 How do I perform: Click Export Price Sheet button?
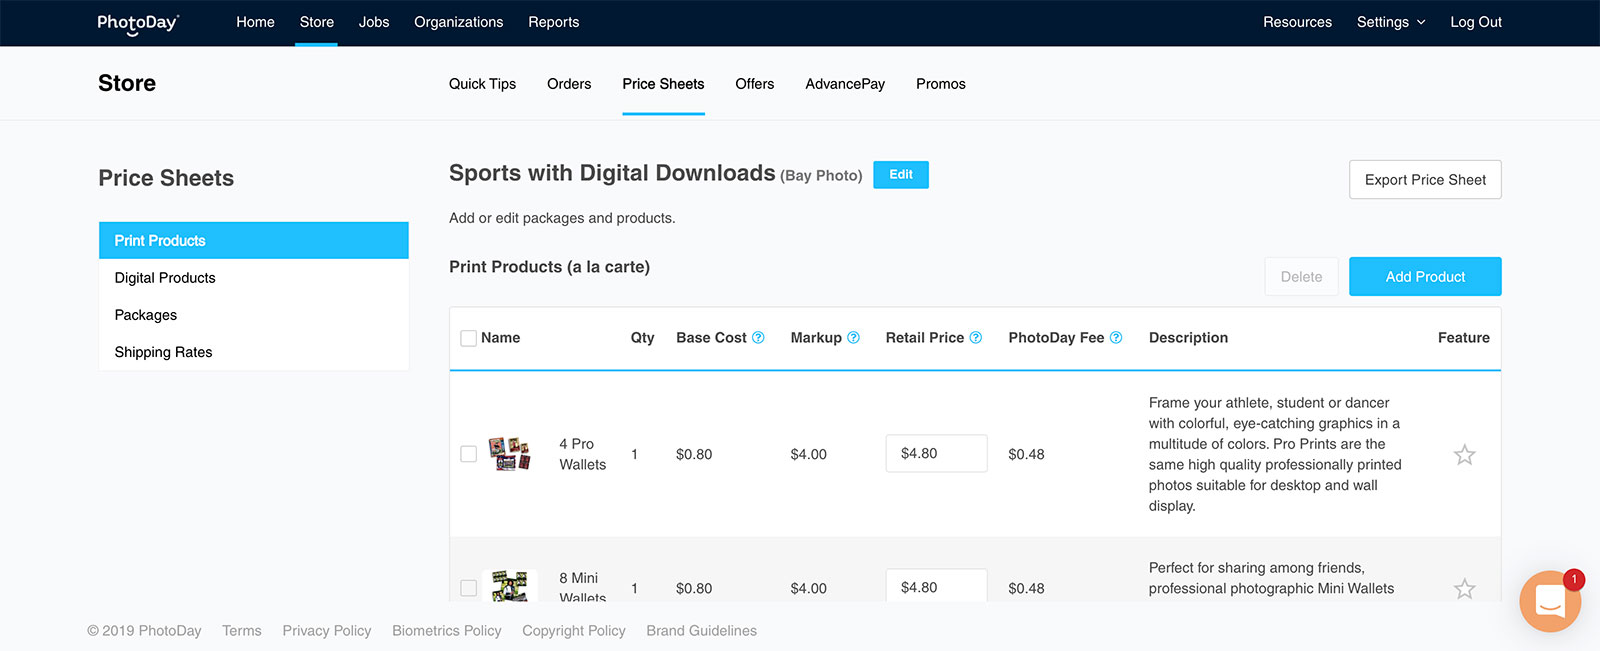(1425, 180)
